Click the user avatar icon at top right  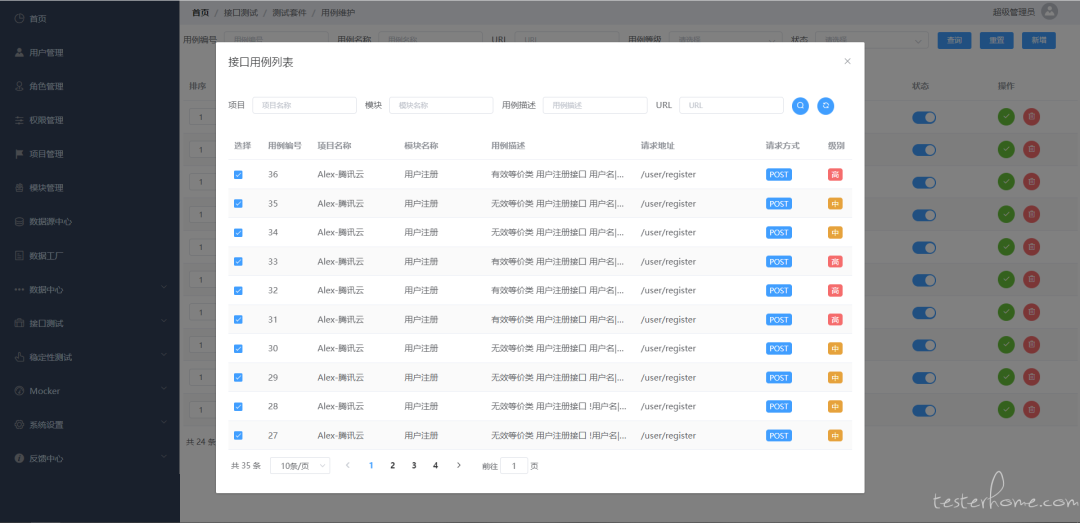pos(1049,11)
